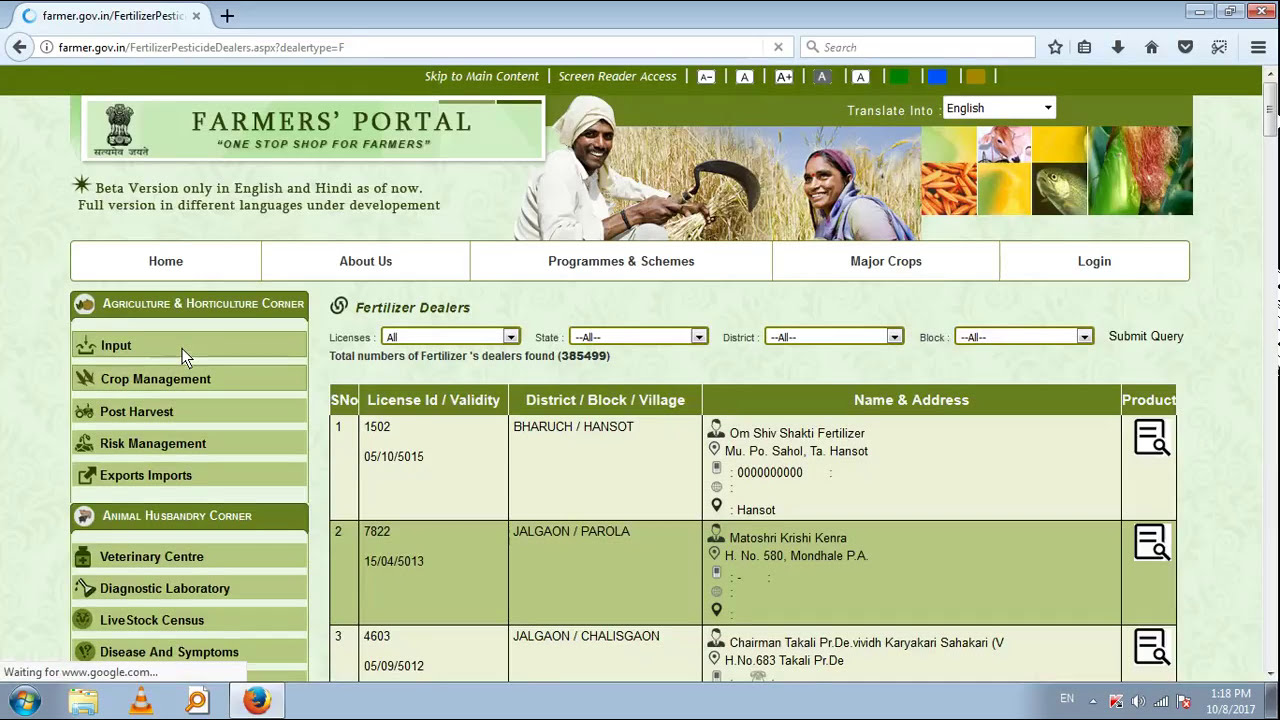
Task: Click the volume speaker tray icon
Action: click(1139, 701)
